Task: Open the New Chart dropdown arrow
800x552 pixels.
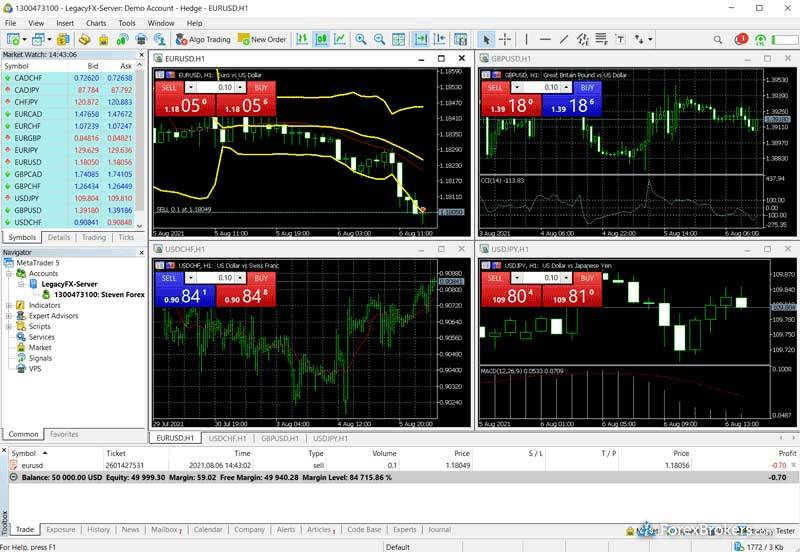Action: point(24,39)
